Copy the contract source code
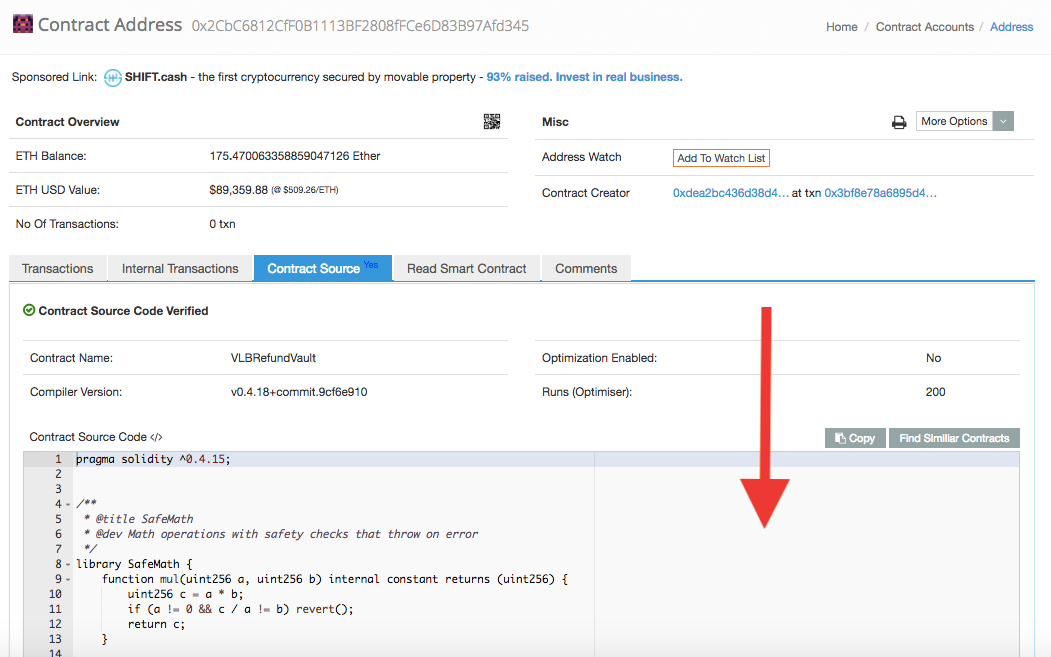 (855, 438)
